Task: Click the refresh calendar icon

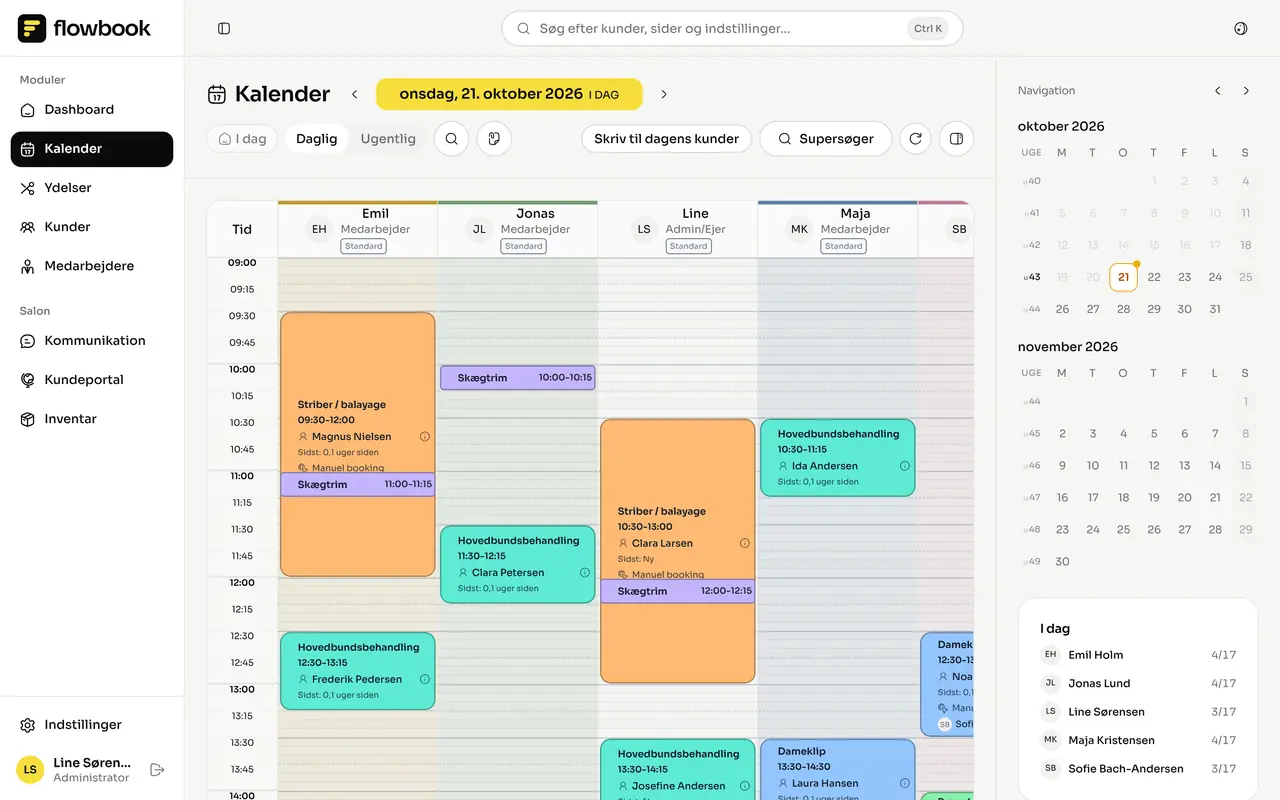Action: [915, 139]
